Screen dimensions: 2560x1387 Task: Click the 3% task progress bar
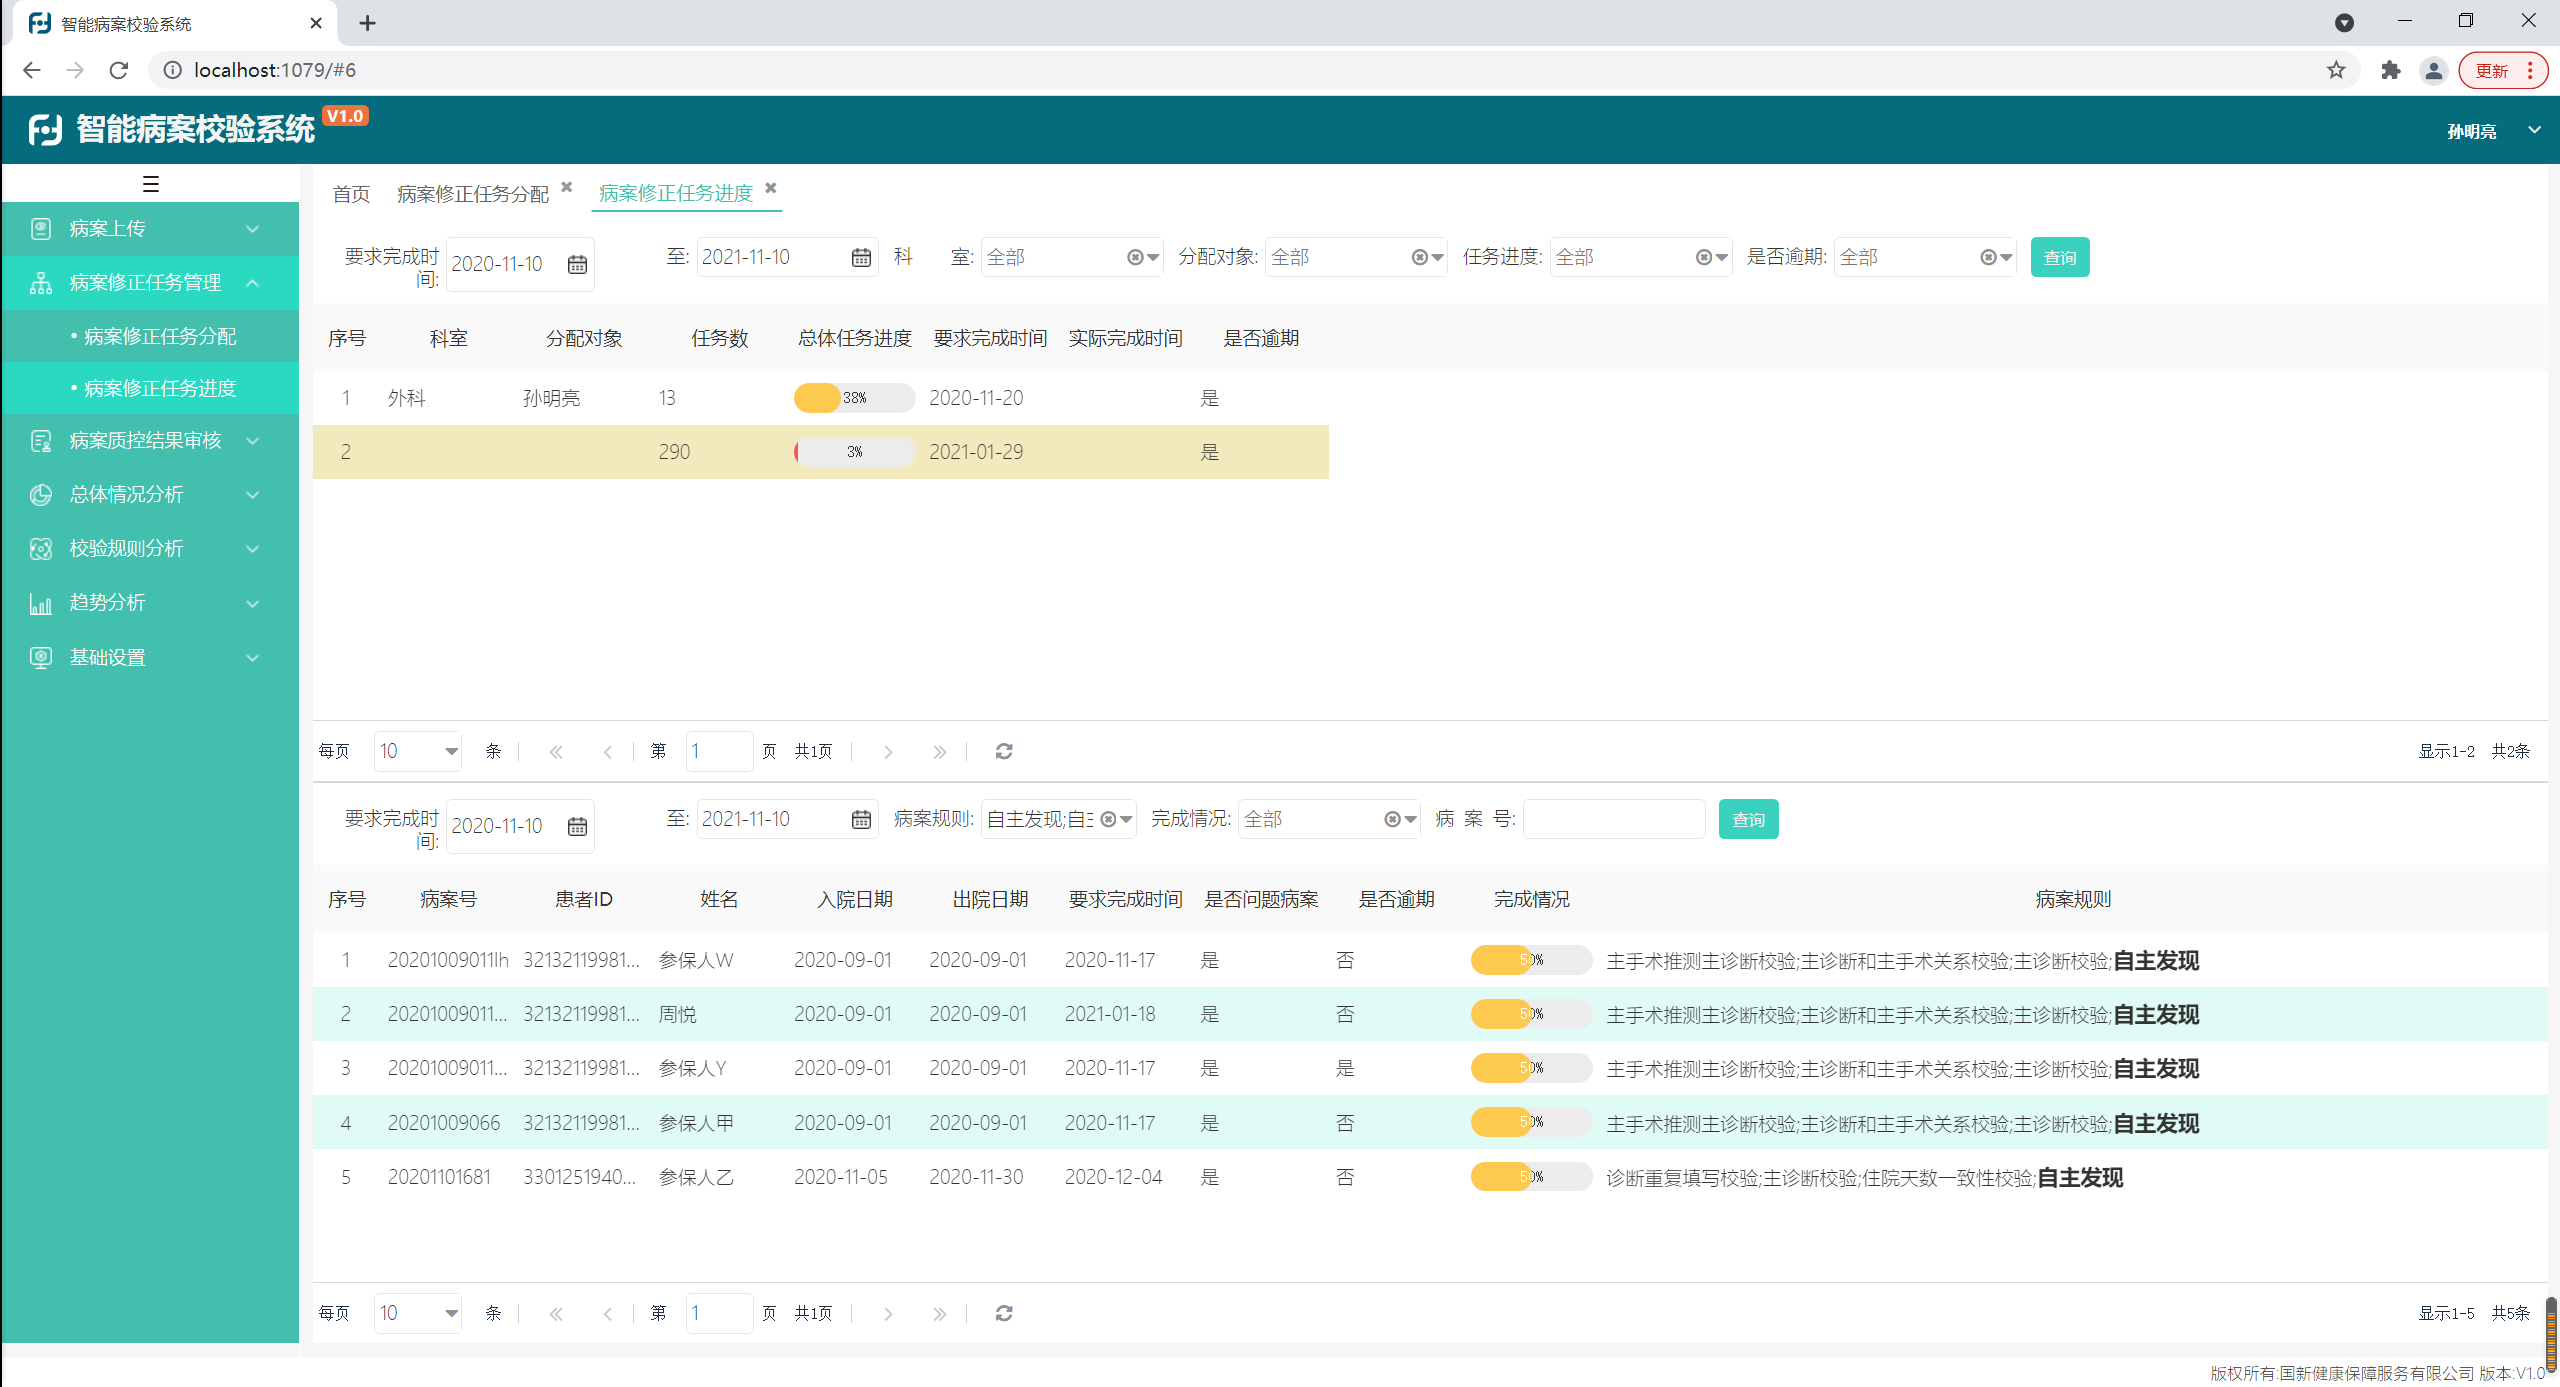tap(854, 452)
